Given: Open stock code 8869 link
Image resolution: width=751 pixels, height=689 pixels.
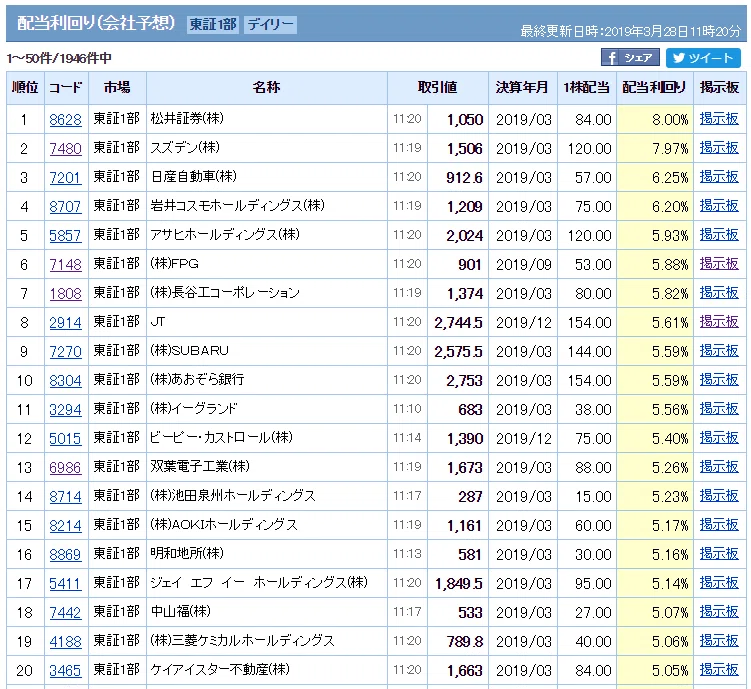Looking at the screenshot, I should (66, 554).
